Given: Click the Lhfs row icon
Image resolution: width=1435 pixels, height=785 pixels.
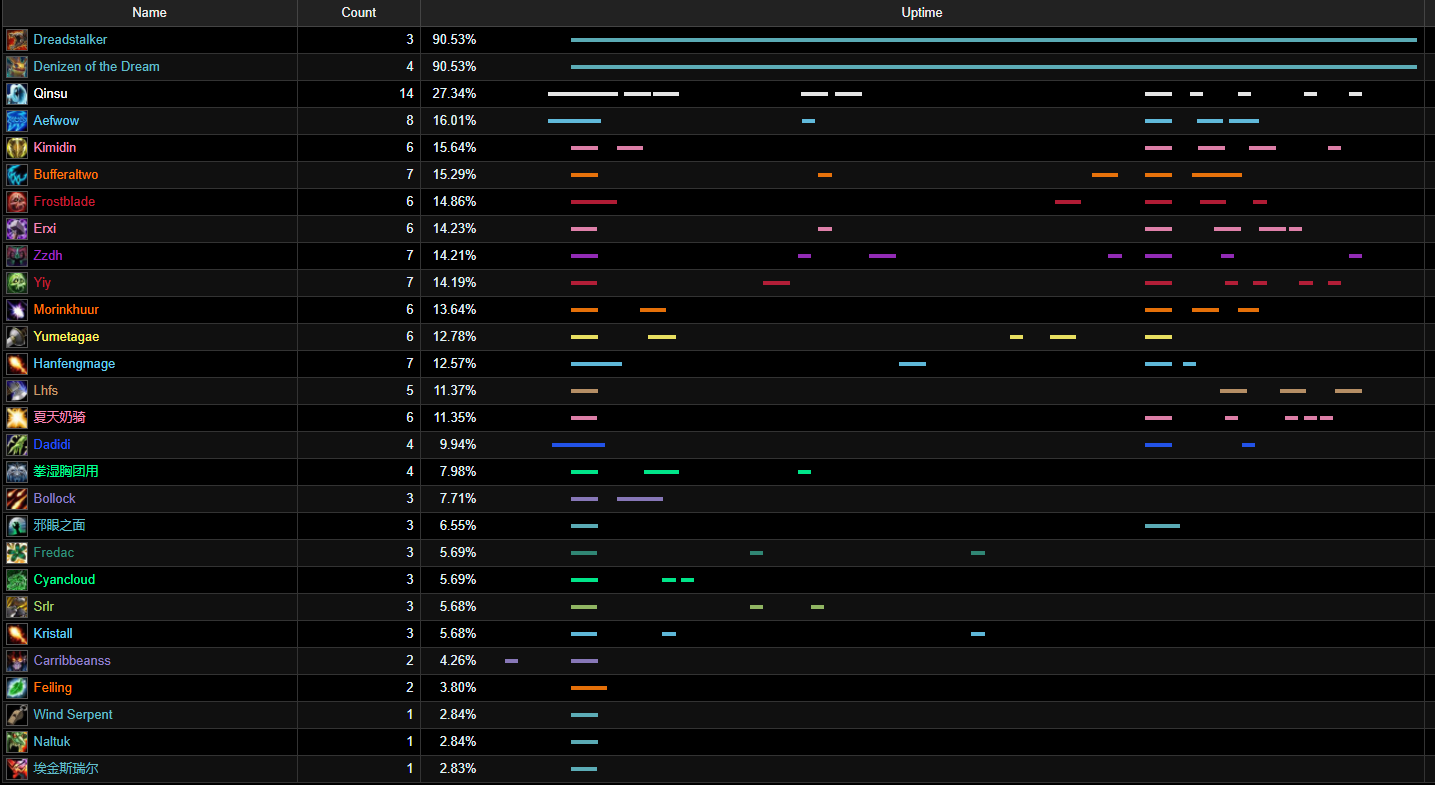Looking at the screenshot, I should (17, 391).
